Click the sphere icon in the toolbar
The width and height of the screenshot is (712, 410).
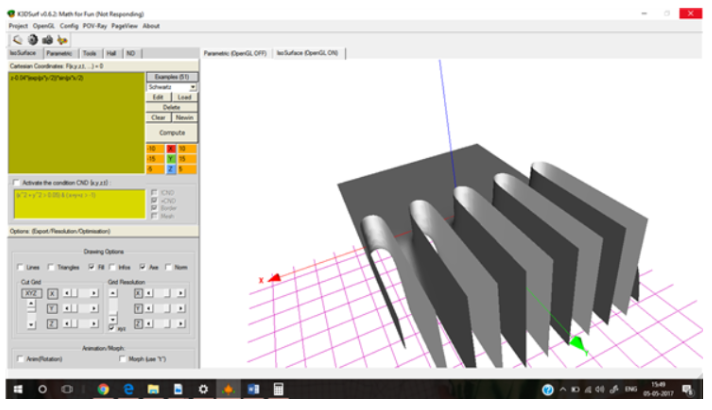click(32, 39)
